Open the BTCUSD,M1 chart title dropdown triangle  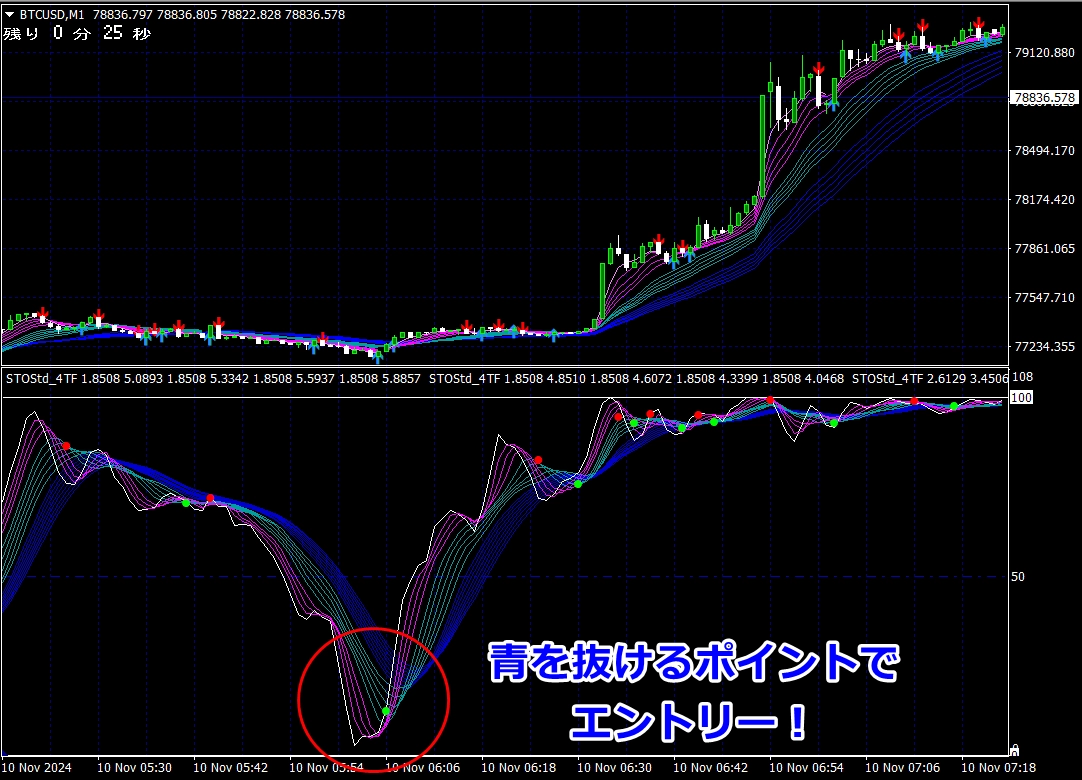[x=9, y=14]
